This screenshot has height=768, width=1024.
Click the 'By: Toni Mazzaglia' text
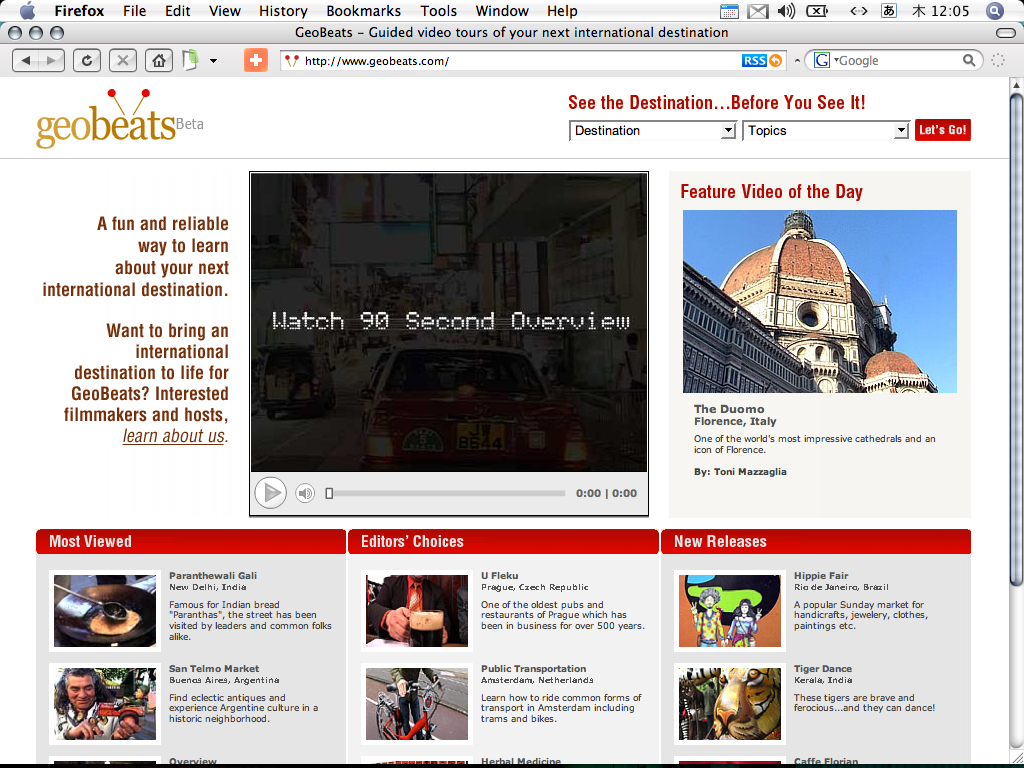click(x=740, y=472)
